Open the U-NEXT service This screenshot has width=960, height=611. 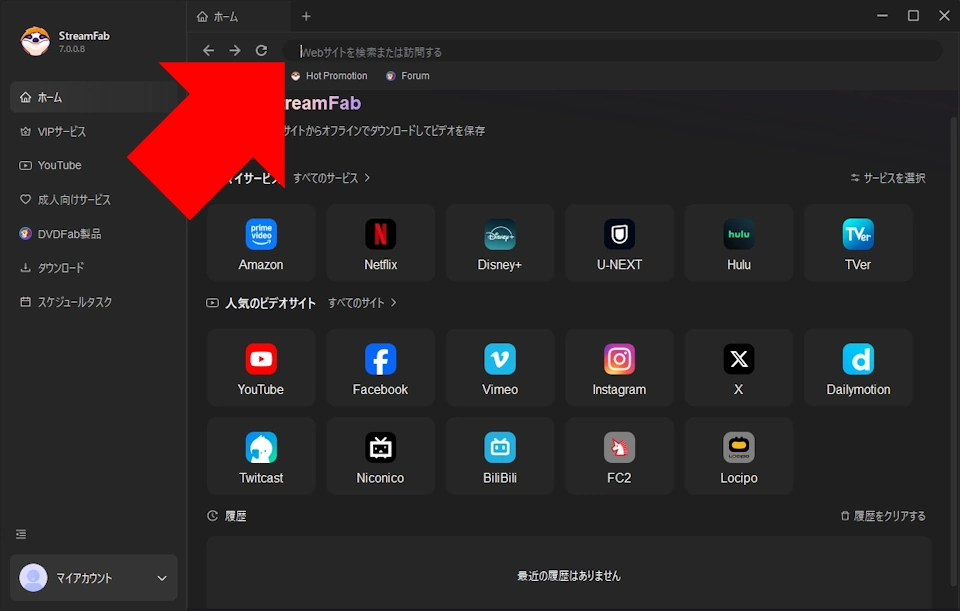click(x=619, y=243)
